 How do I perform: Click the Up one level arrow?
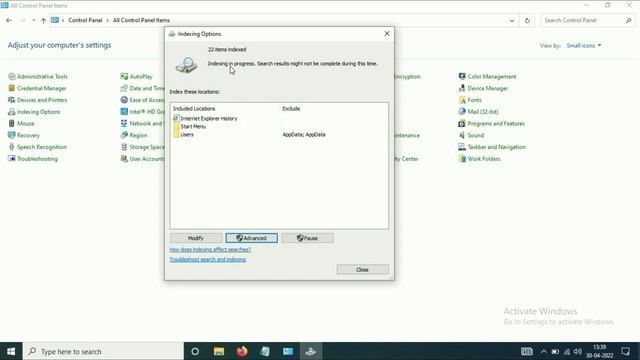(x=43, y=20)
